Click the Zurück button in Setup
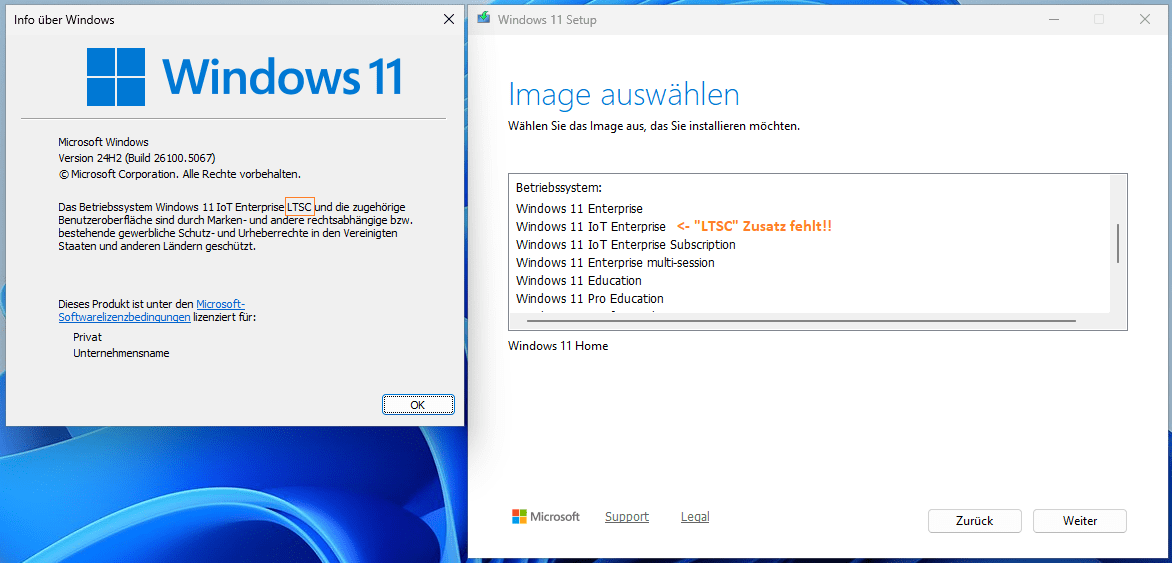Image resolution: width=1172 pixels, height=563 pixels. click(x=974, y=520)
